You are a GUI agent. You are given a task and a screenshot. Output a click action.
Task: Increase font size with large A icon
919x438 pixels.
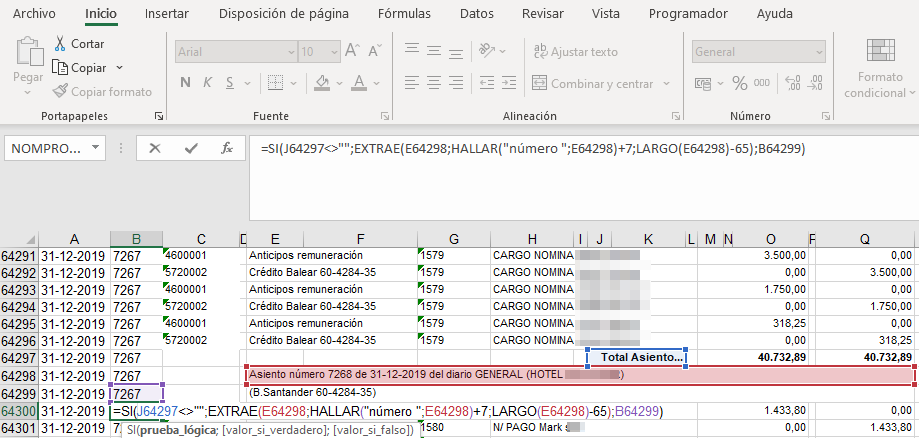(x=352, y=51)
